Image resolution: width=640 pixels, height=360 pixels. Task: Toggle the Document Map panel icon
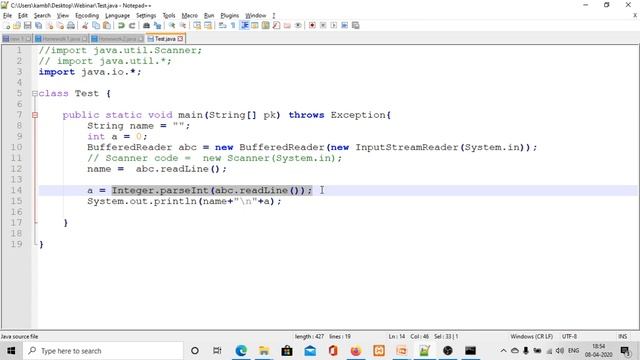coord(265,25)
